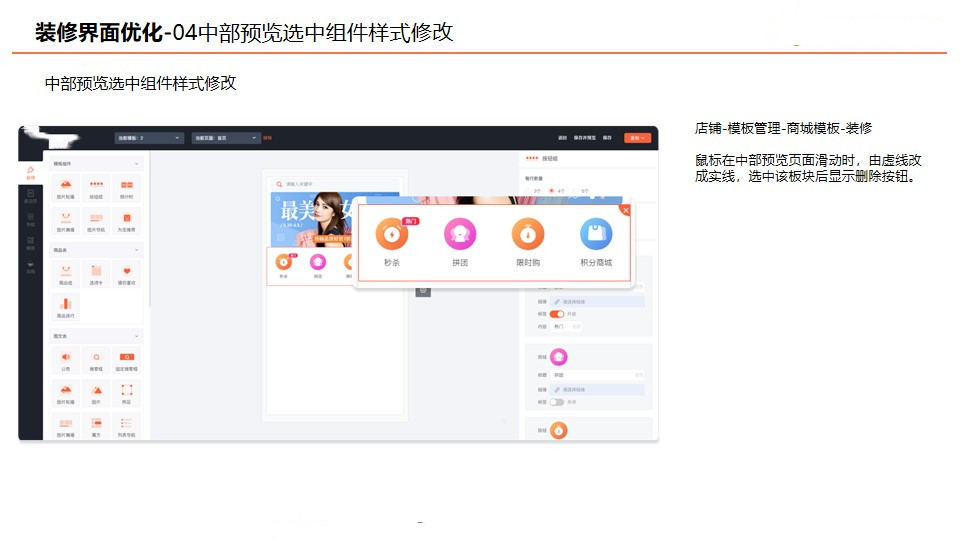Collapse the 商品类 section

(x=137, y=250)
